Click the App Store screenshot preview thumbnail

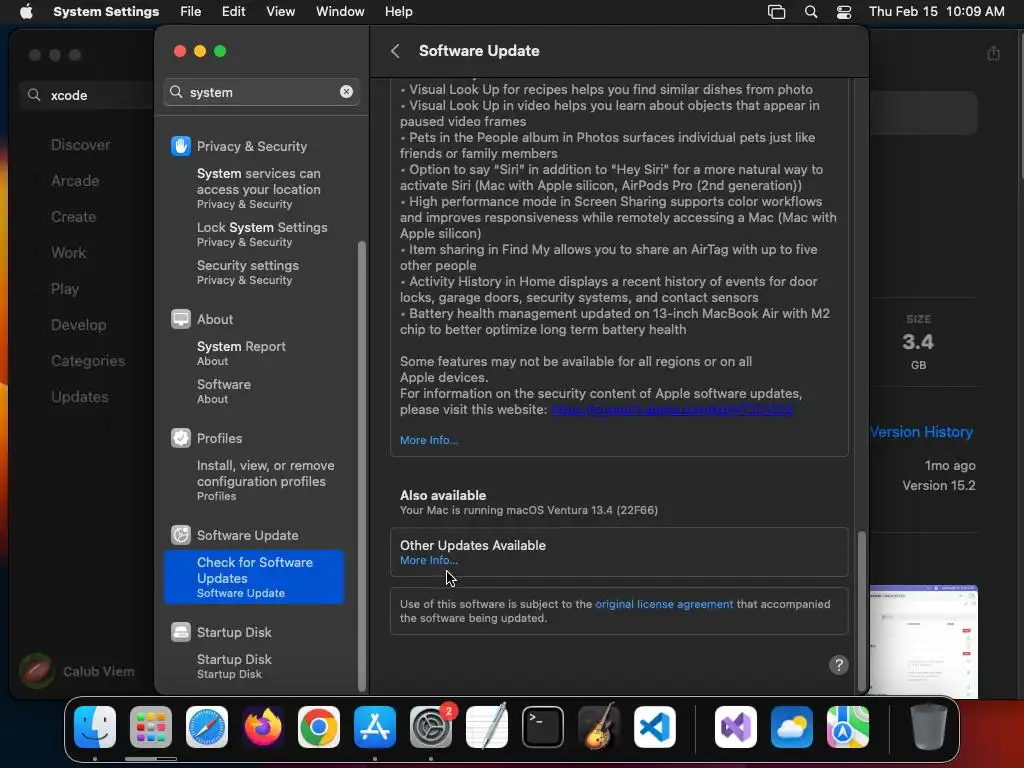click(x=923, y=641)
